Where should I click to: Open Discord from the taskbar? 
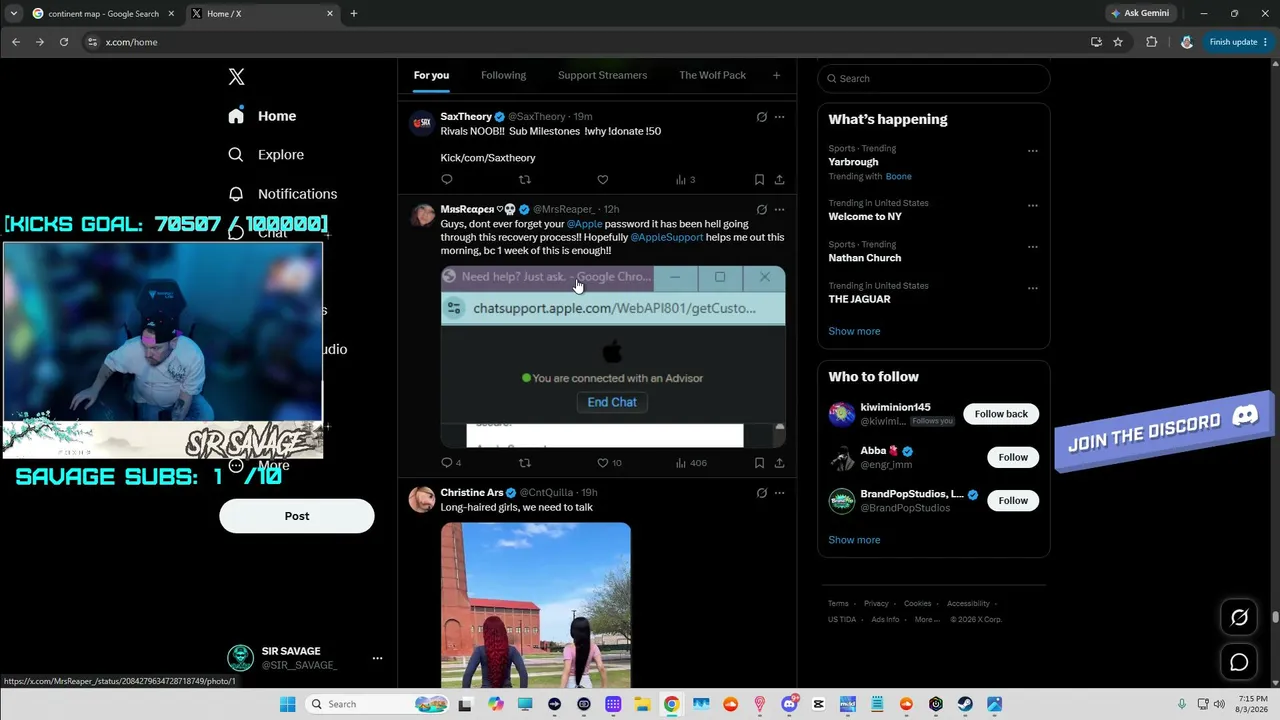tap(789, 704)
